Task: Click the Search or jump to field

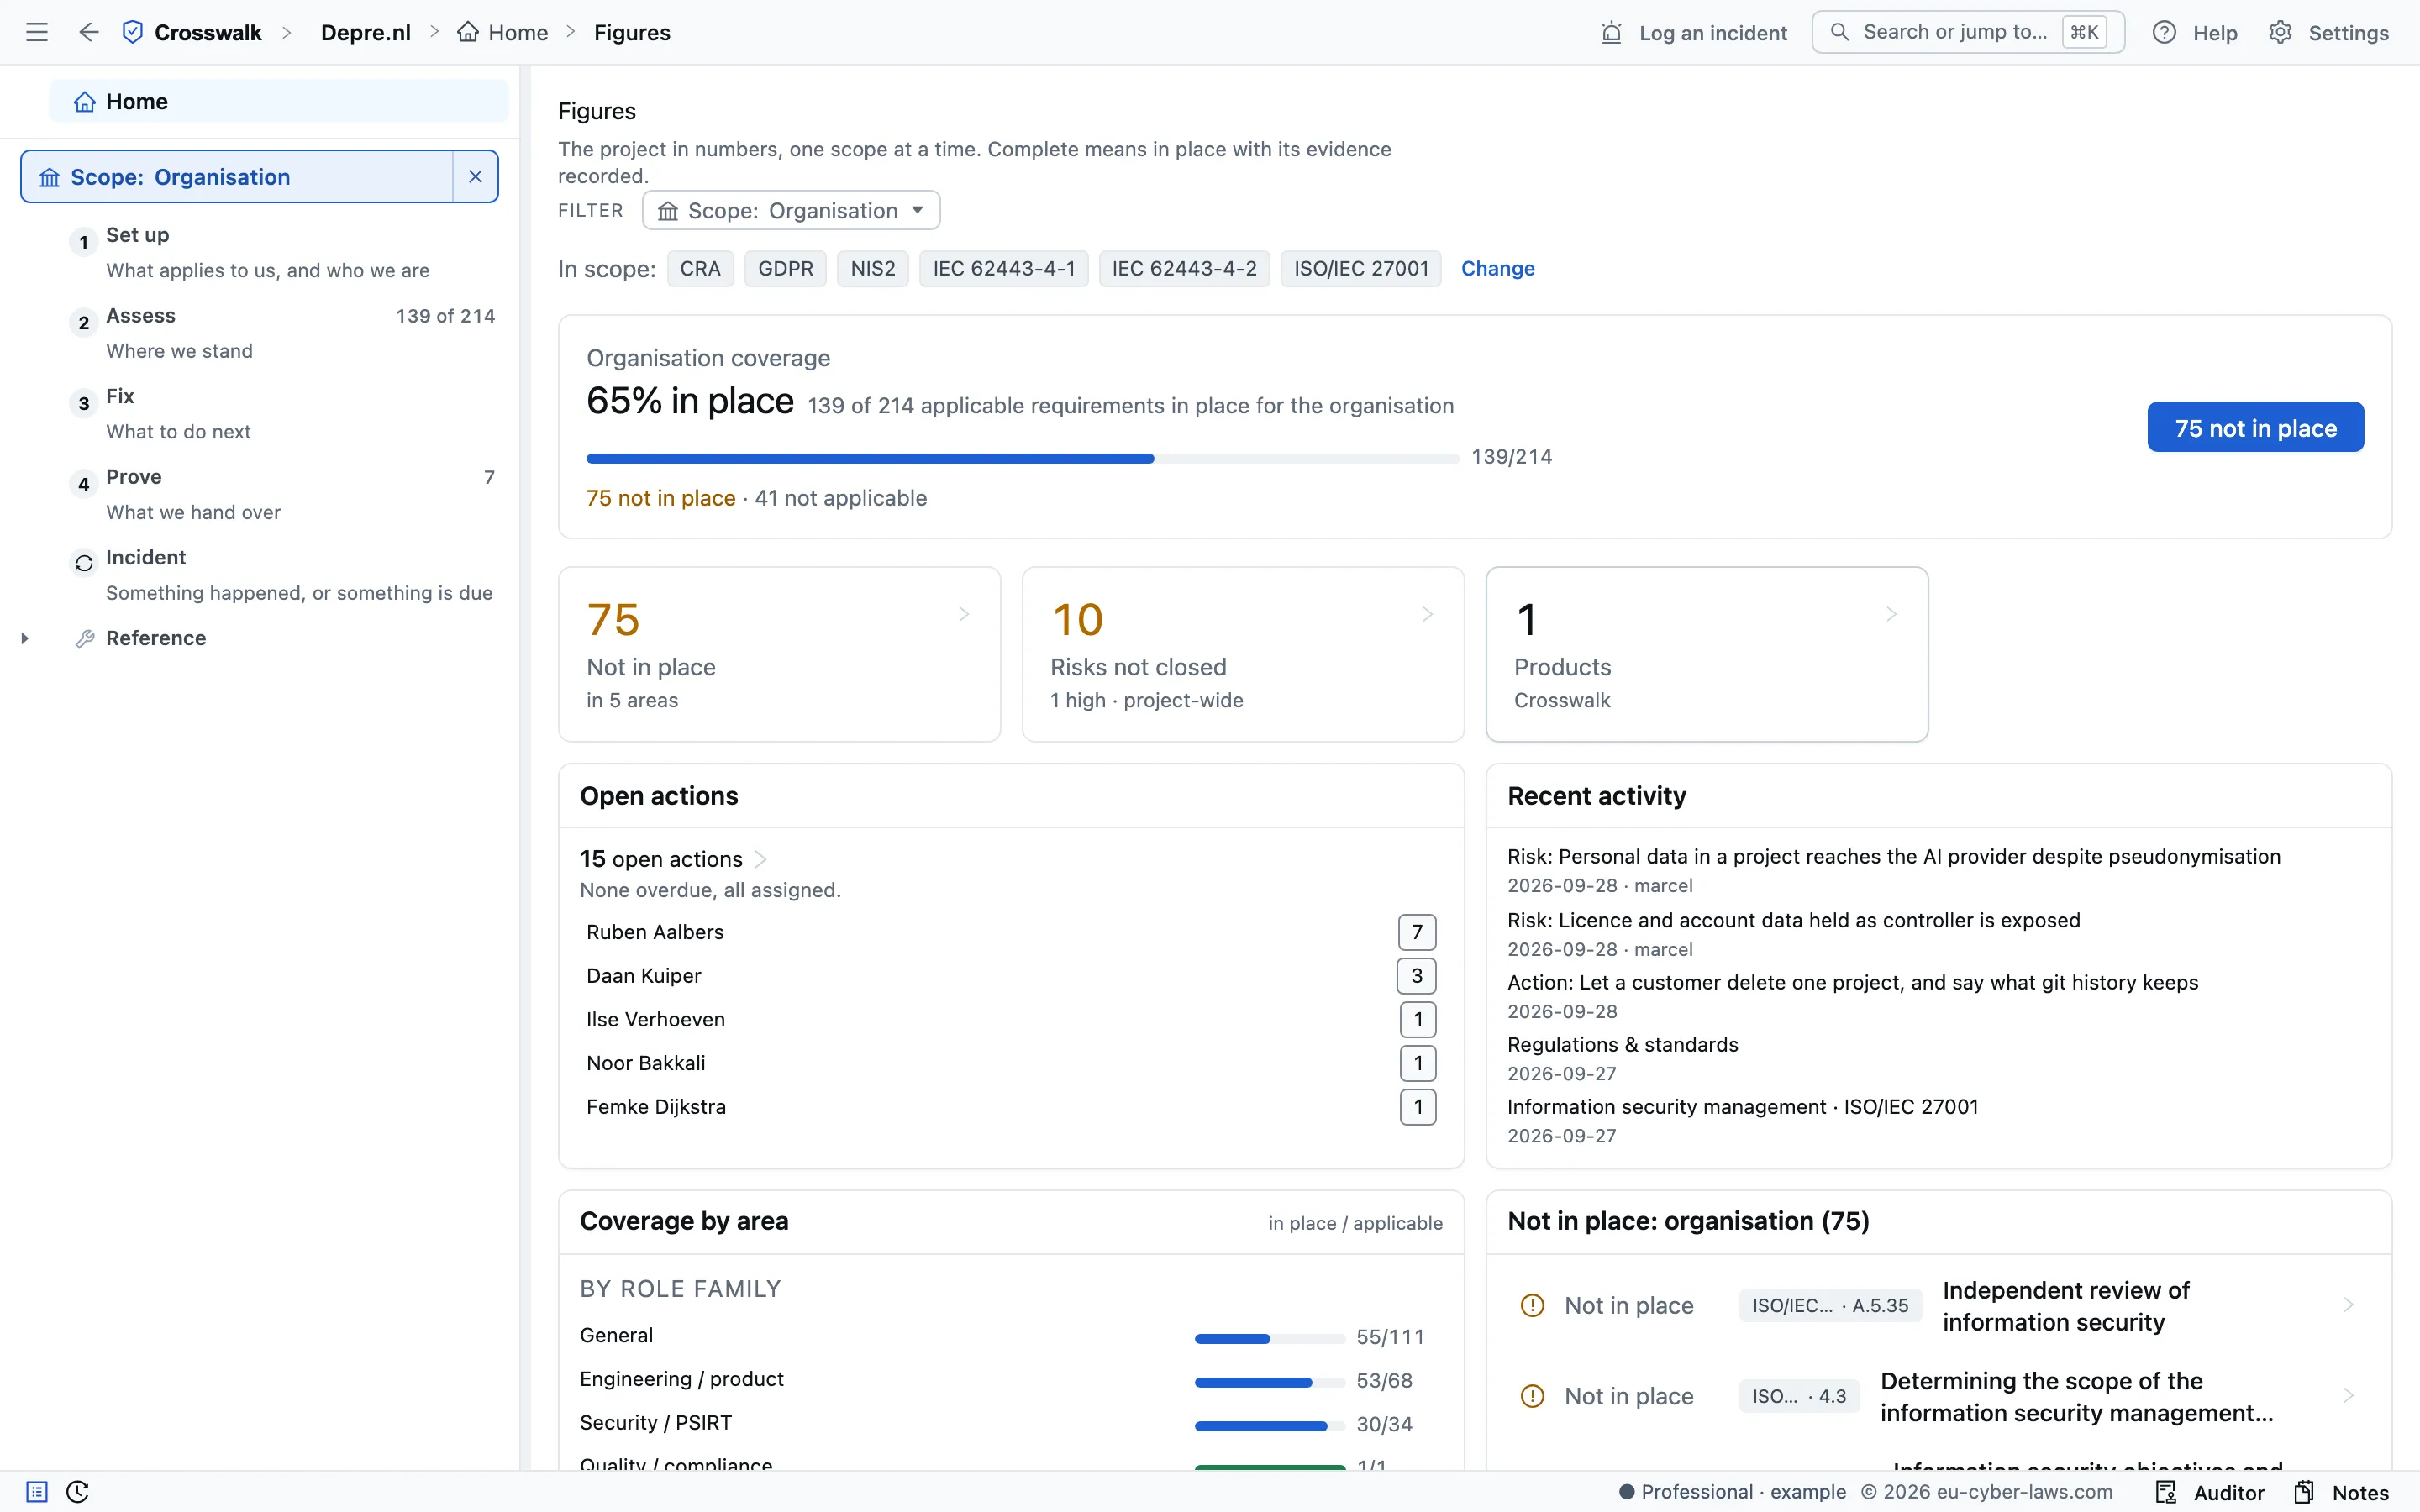Action: [x=1967, y=32]
